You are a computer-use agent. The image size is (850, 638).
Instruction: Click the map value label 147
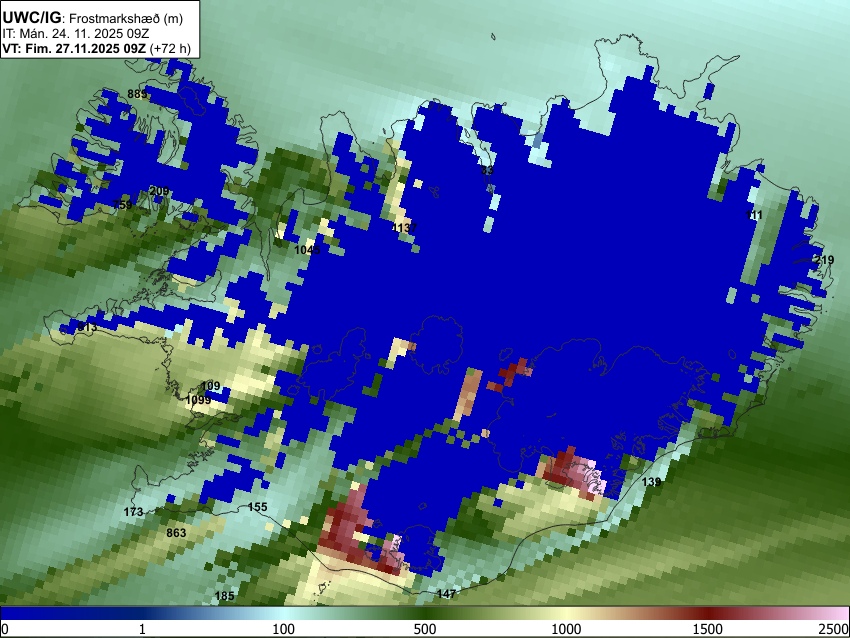[x=446, y=594]
